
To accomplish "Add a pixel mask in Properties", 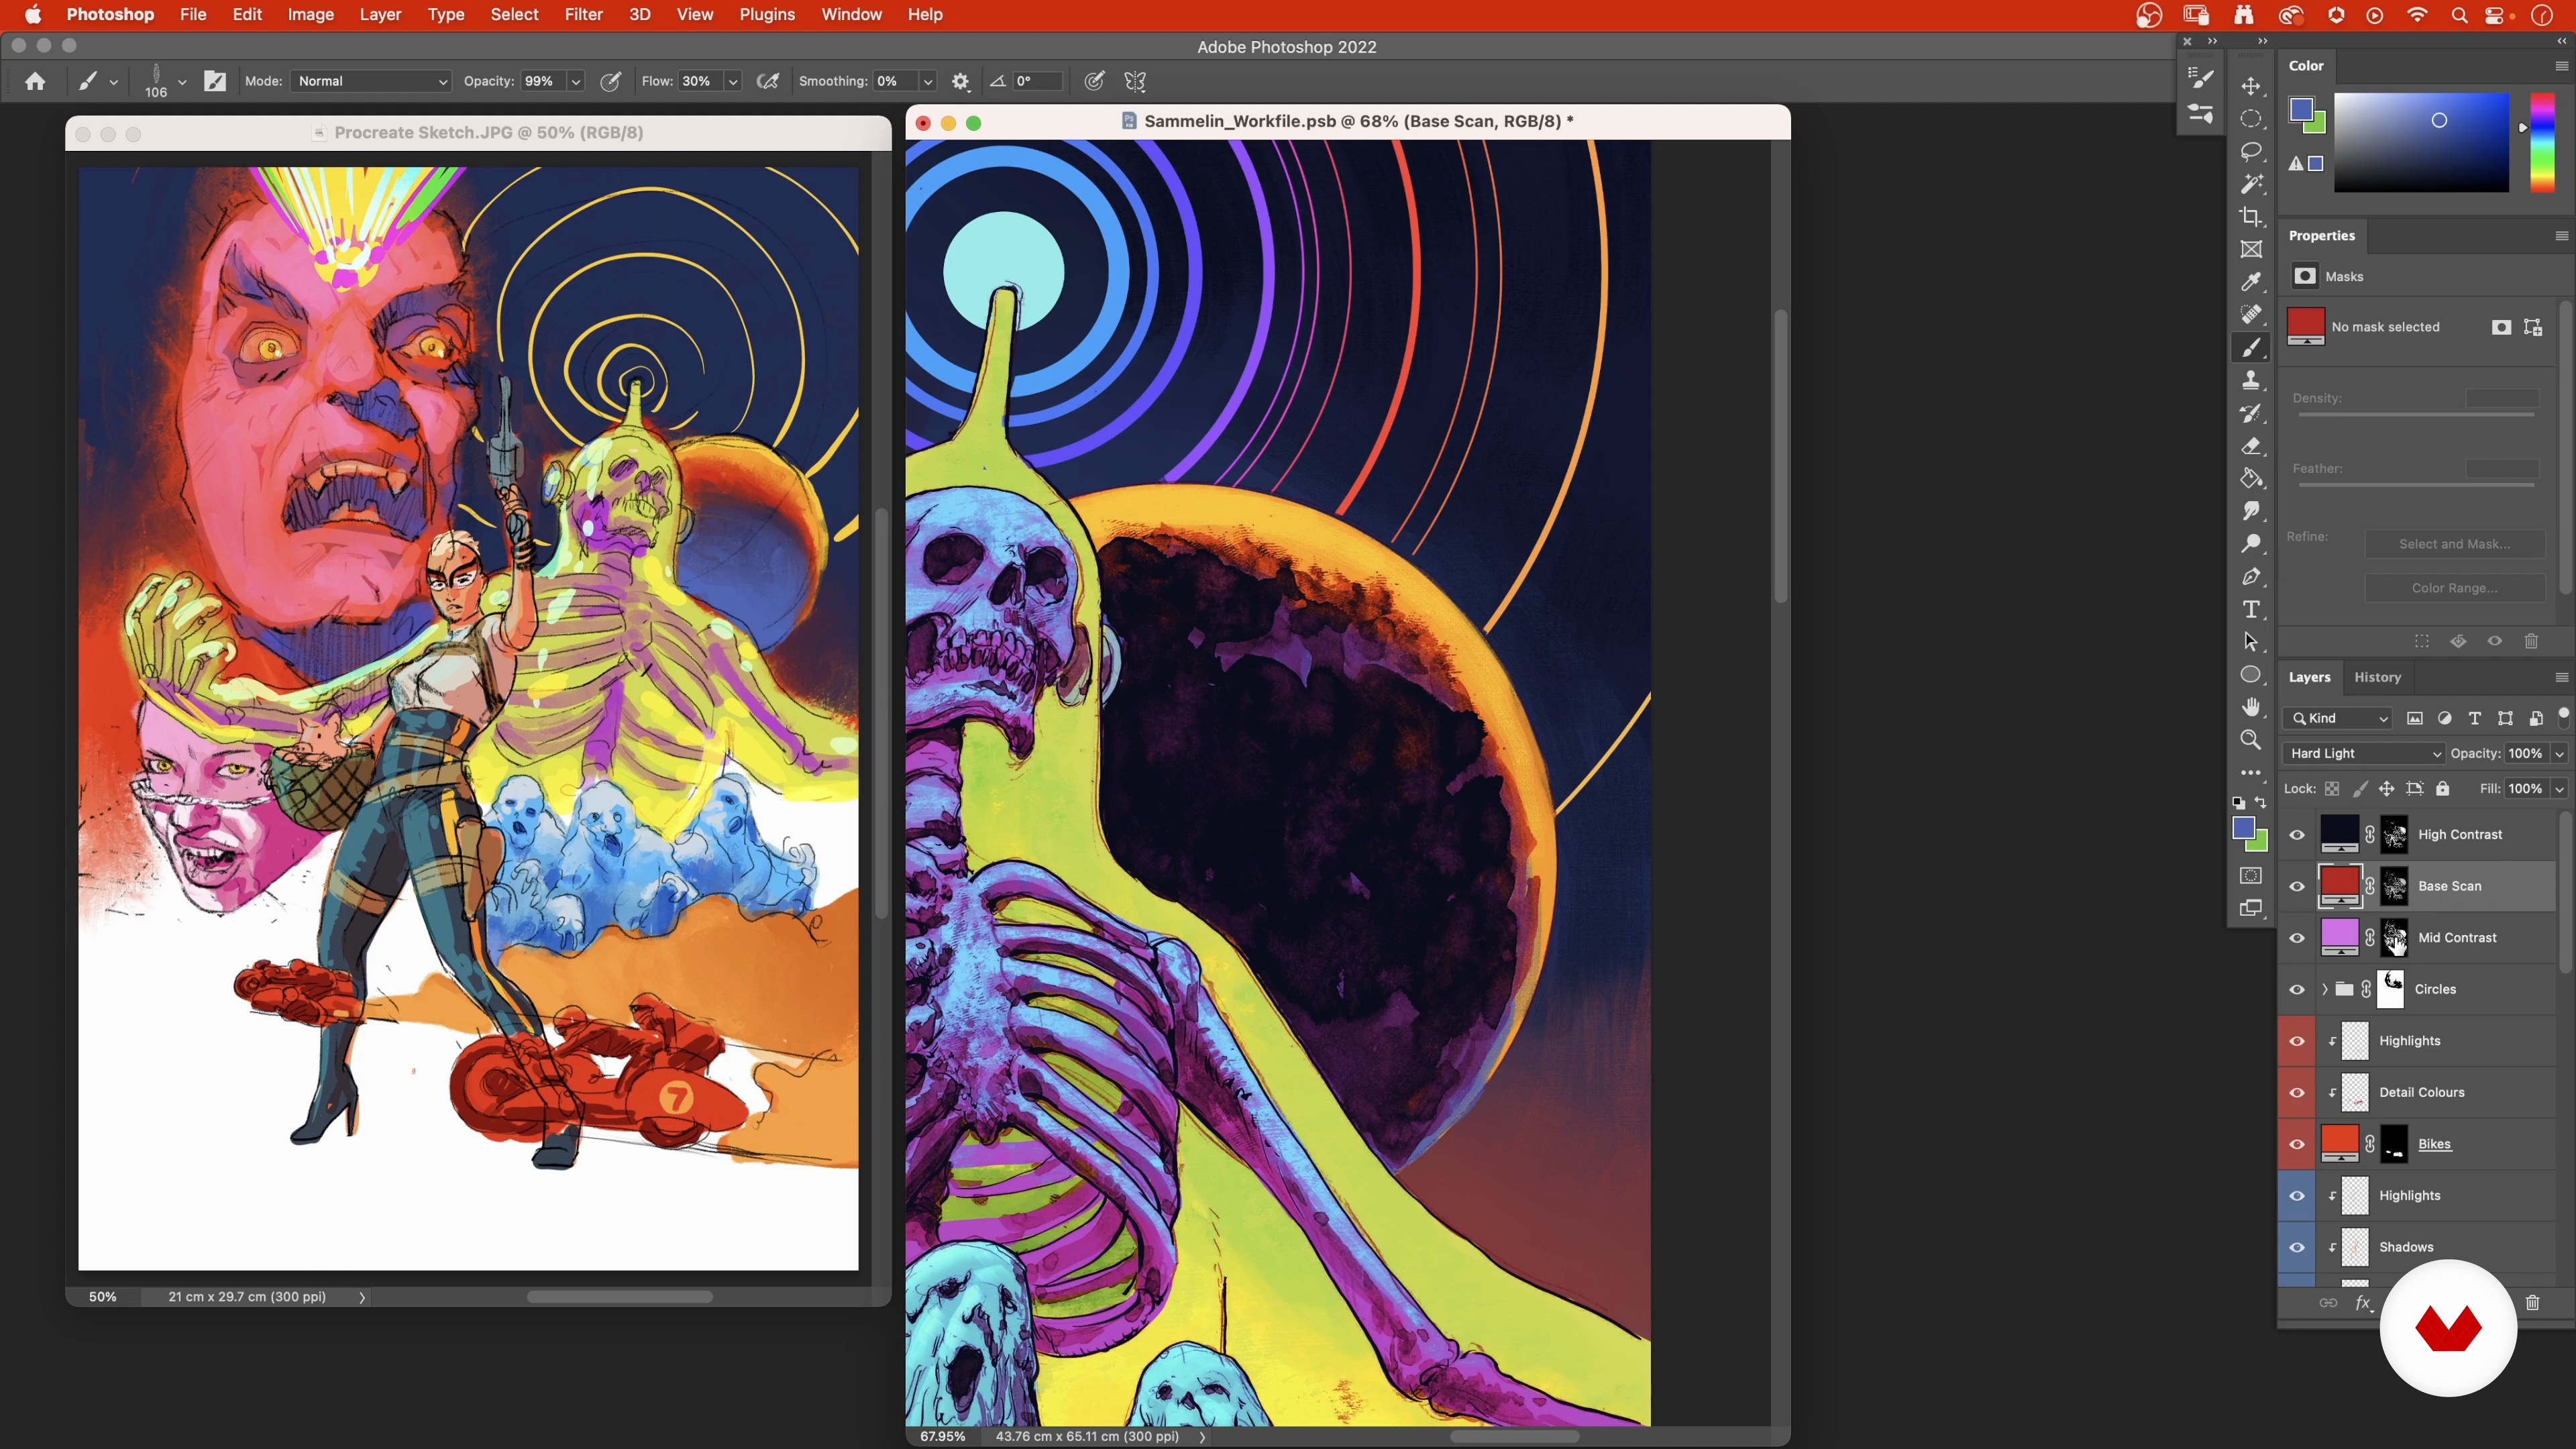I will [x=2501, y=328].
